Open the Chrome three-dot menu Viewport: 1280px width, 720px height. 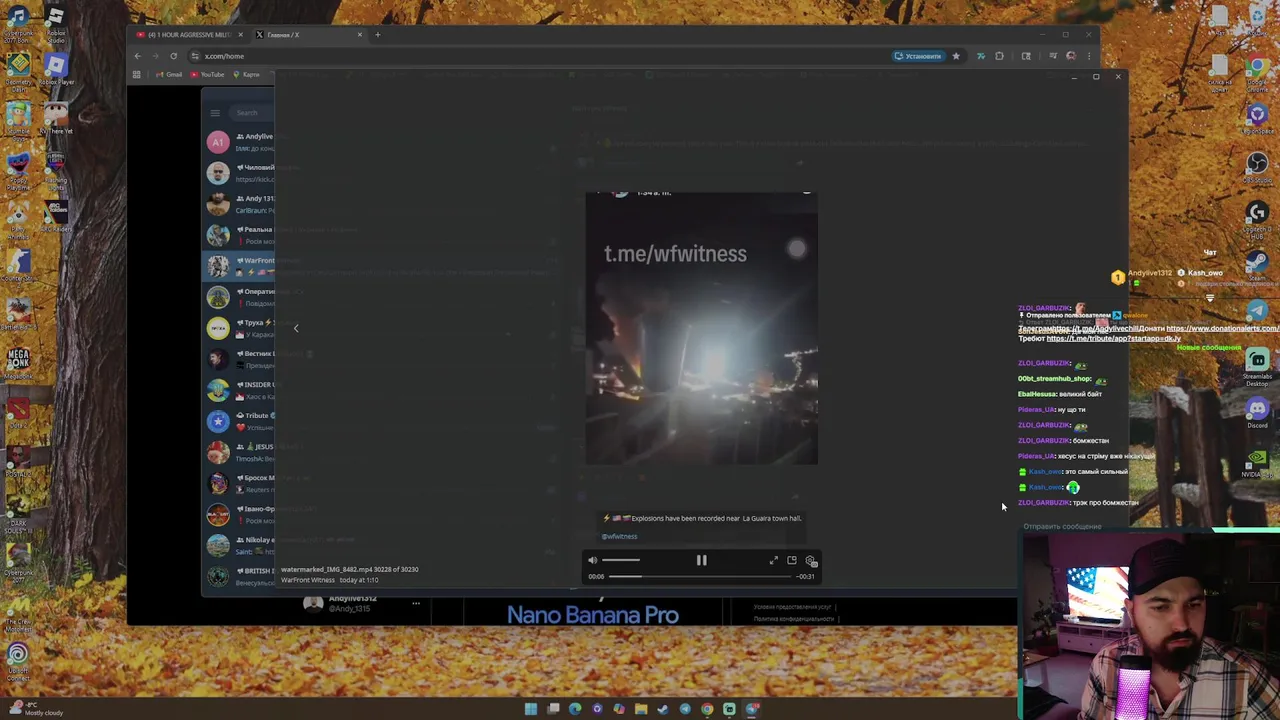coord(1089,56)
